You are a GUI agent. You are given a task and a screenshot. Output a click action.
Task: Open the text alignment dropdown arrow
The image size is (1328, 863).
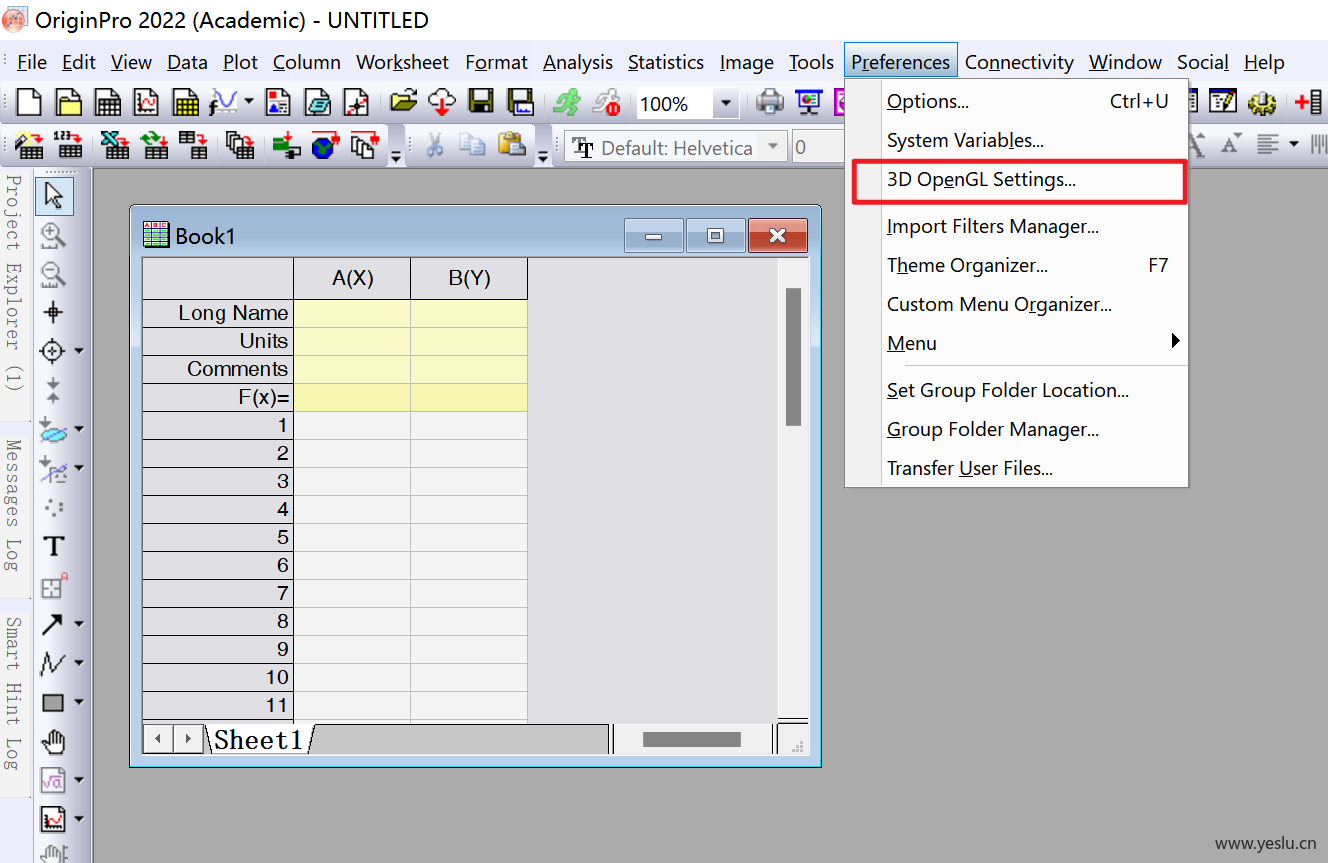coord(1294,146)
